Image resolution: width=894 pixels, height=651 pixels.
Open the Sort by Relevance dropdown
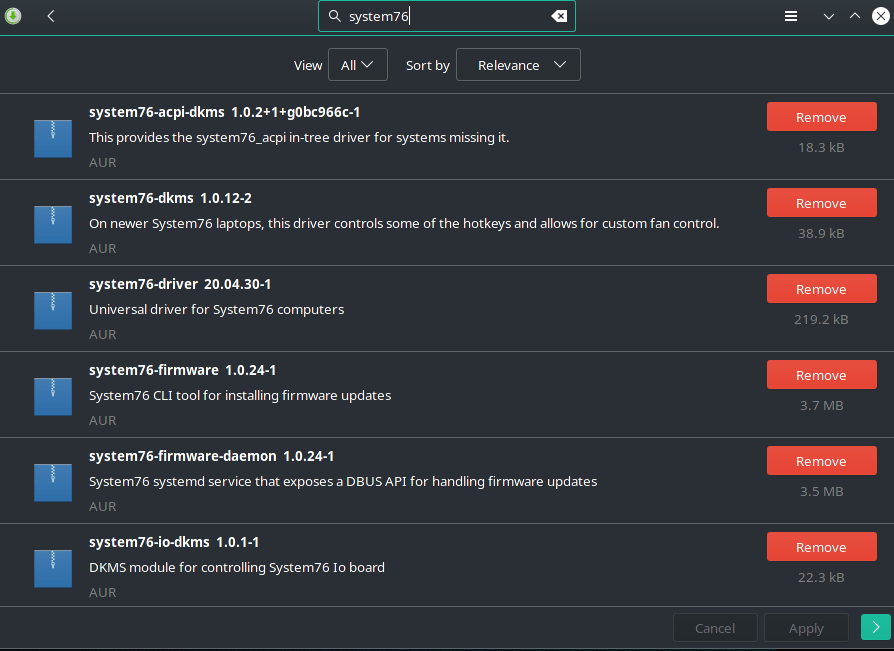(518, 65)
